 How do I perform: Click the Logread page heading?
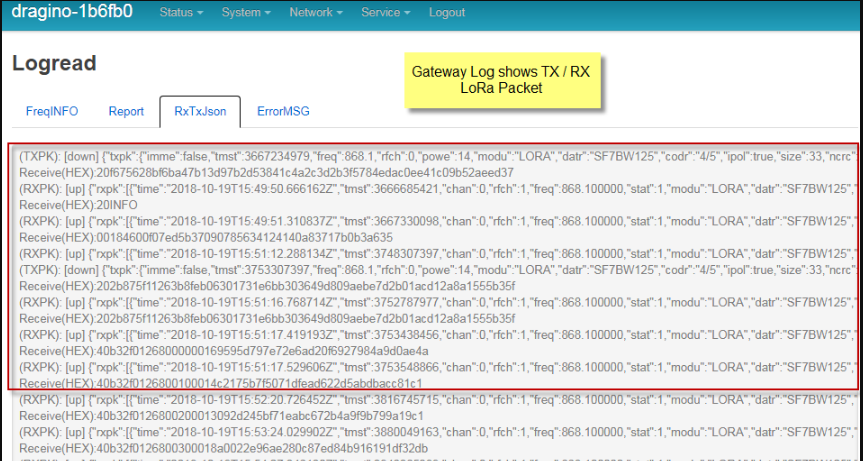click(54, 63)
